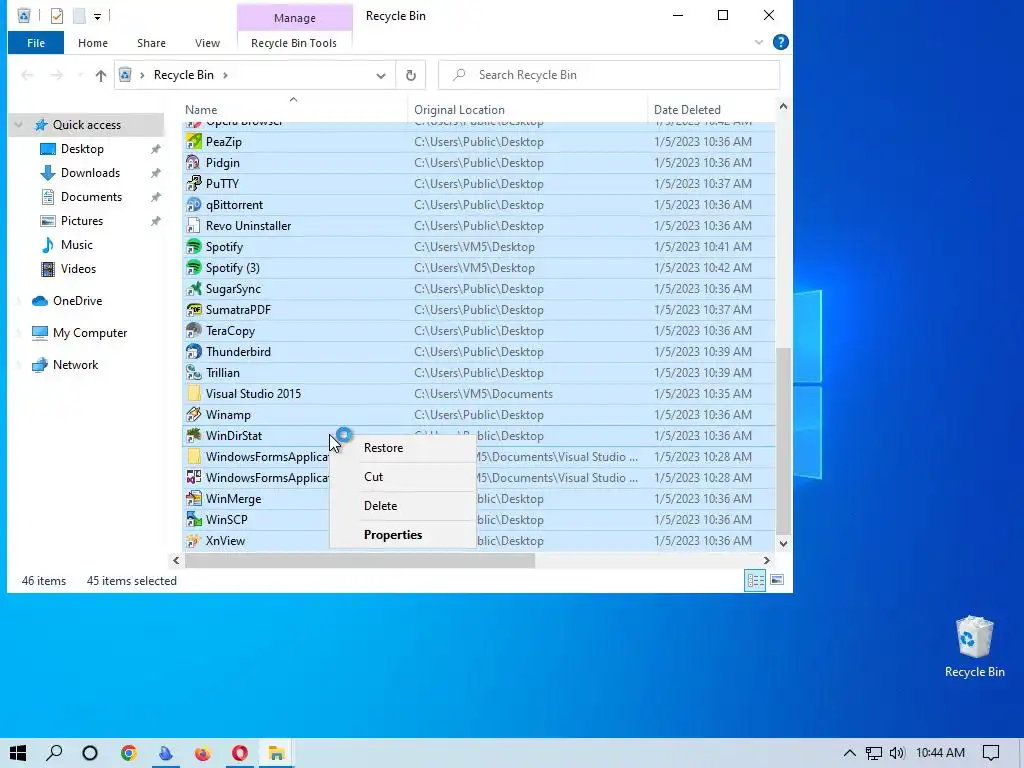Click the WinSCP shortcut icon
The height and width of the screenshot is (768, 1024).
pyautogui.click(x=193, y=519)
